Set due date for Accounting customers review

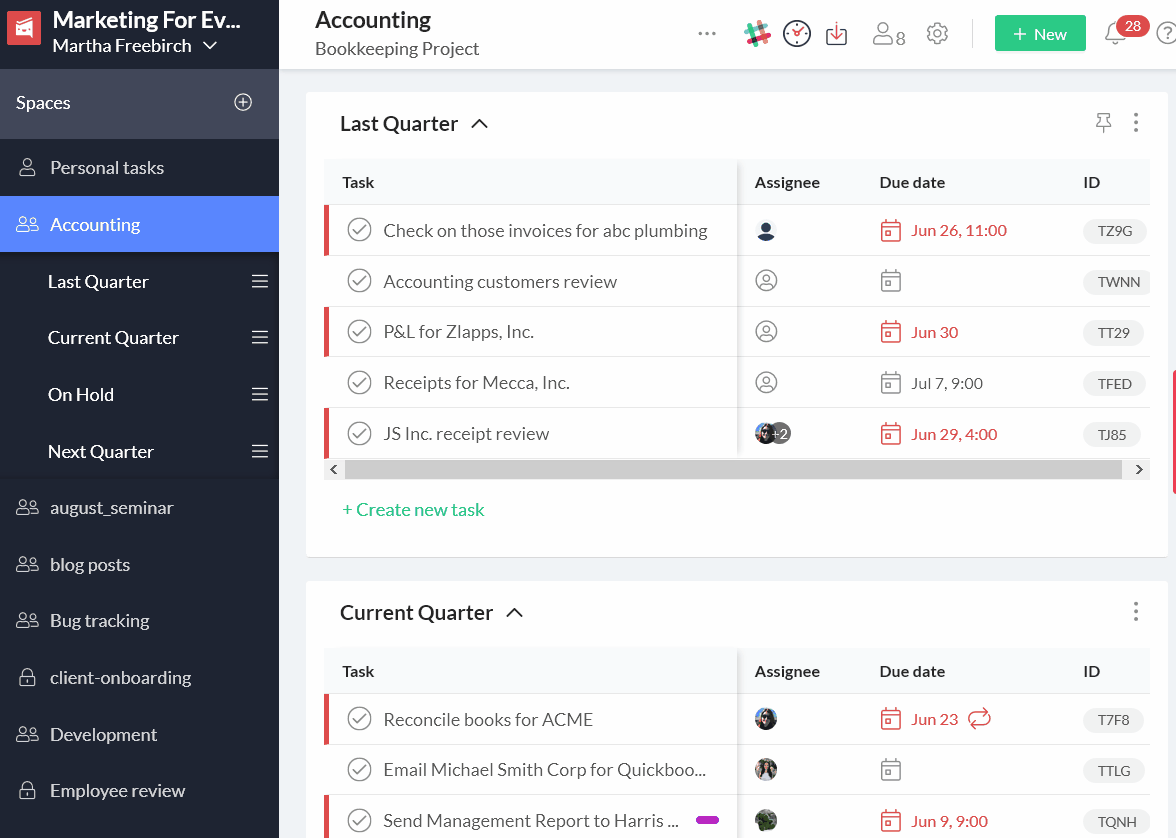(x=890, y=281)
